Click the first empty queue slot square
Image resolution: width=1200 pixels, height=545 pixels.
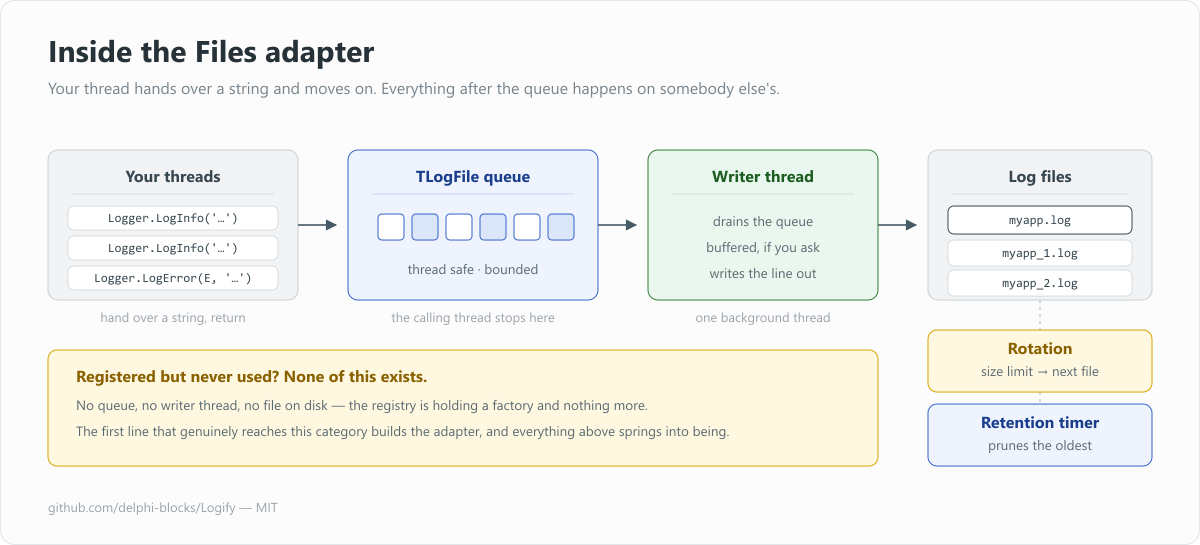click(391, 227)
